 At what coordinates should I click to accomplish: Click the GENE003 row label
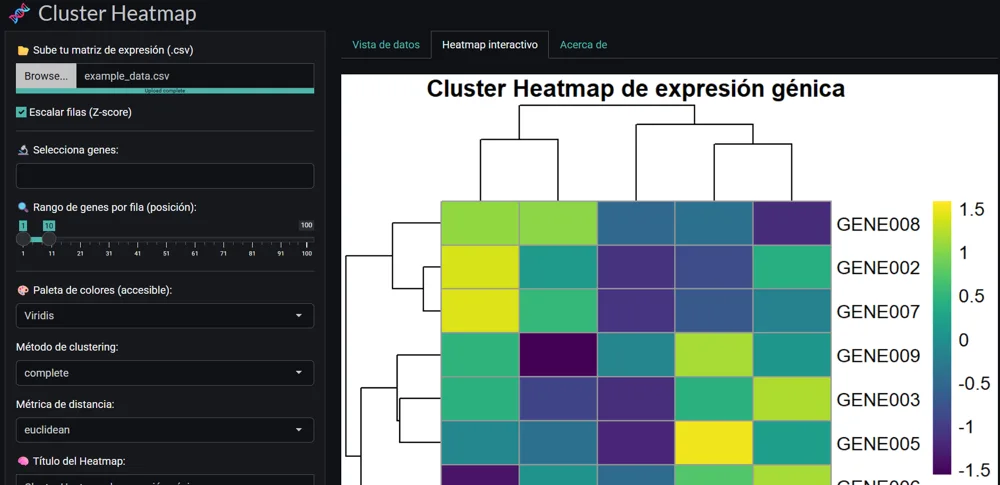click(x=878, y=399)
